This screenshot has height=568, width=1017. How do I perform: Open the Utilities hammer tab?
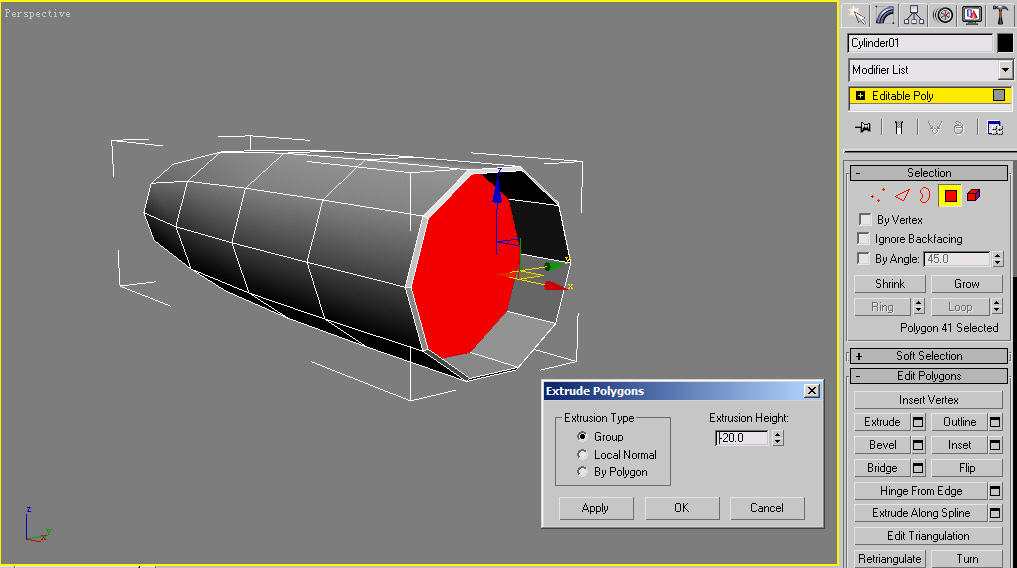pos(1000,15)
